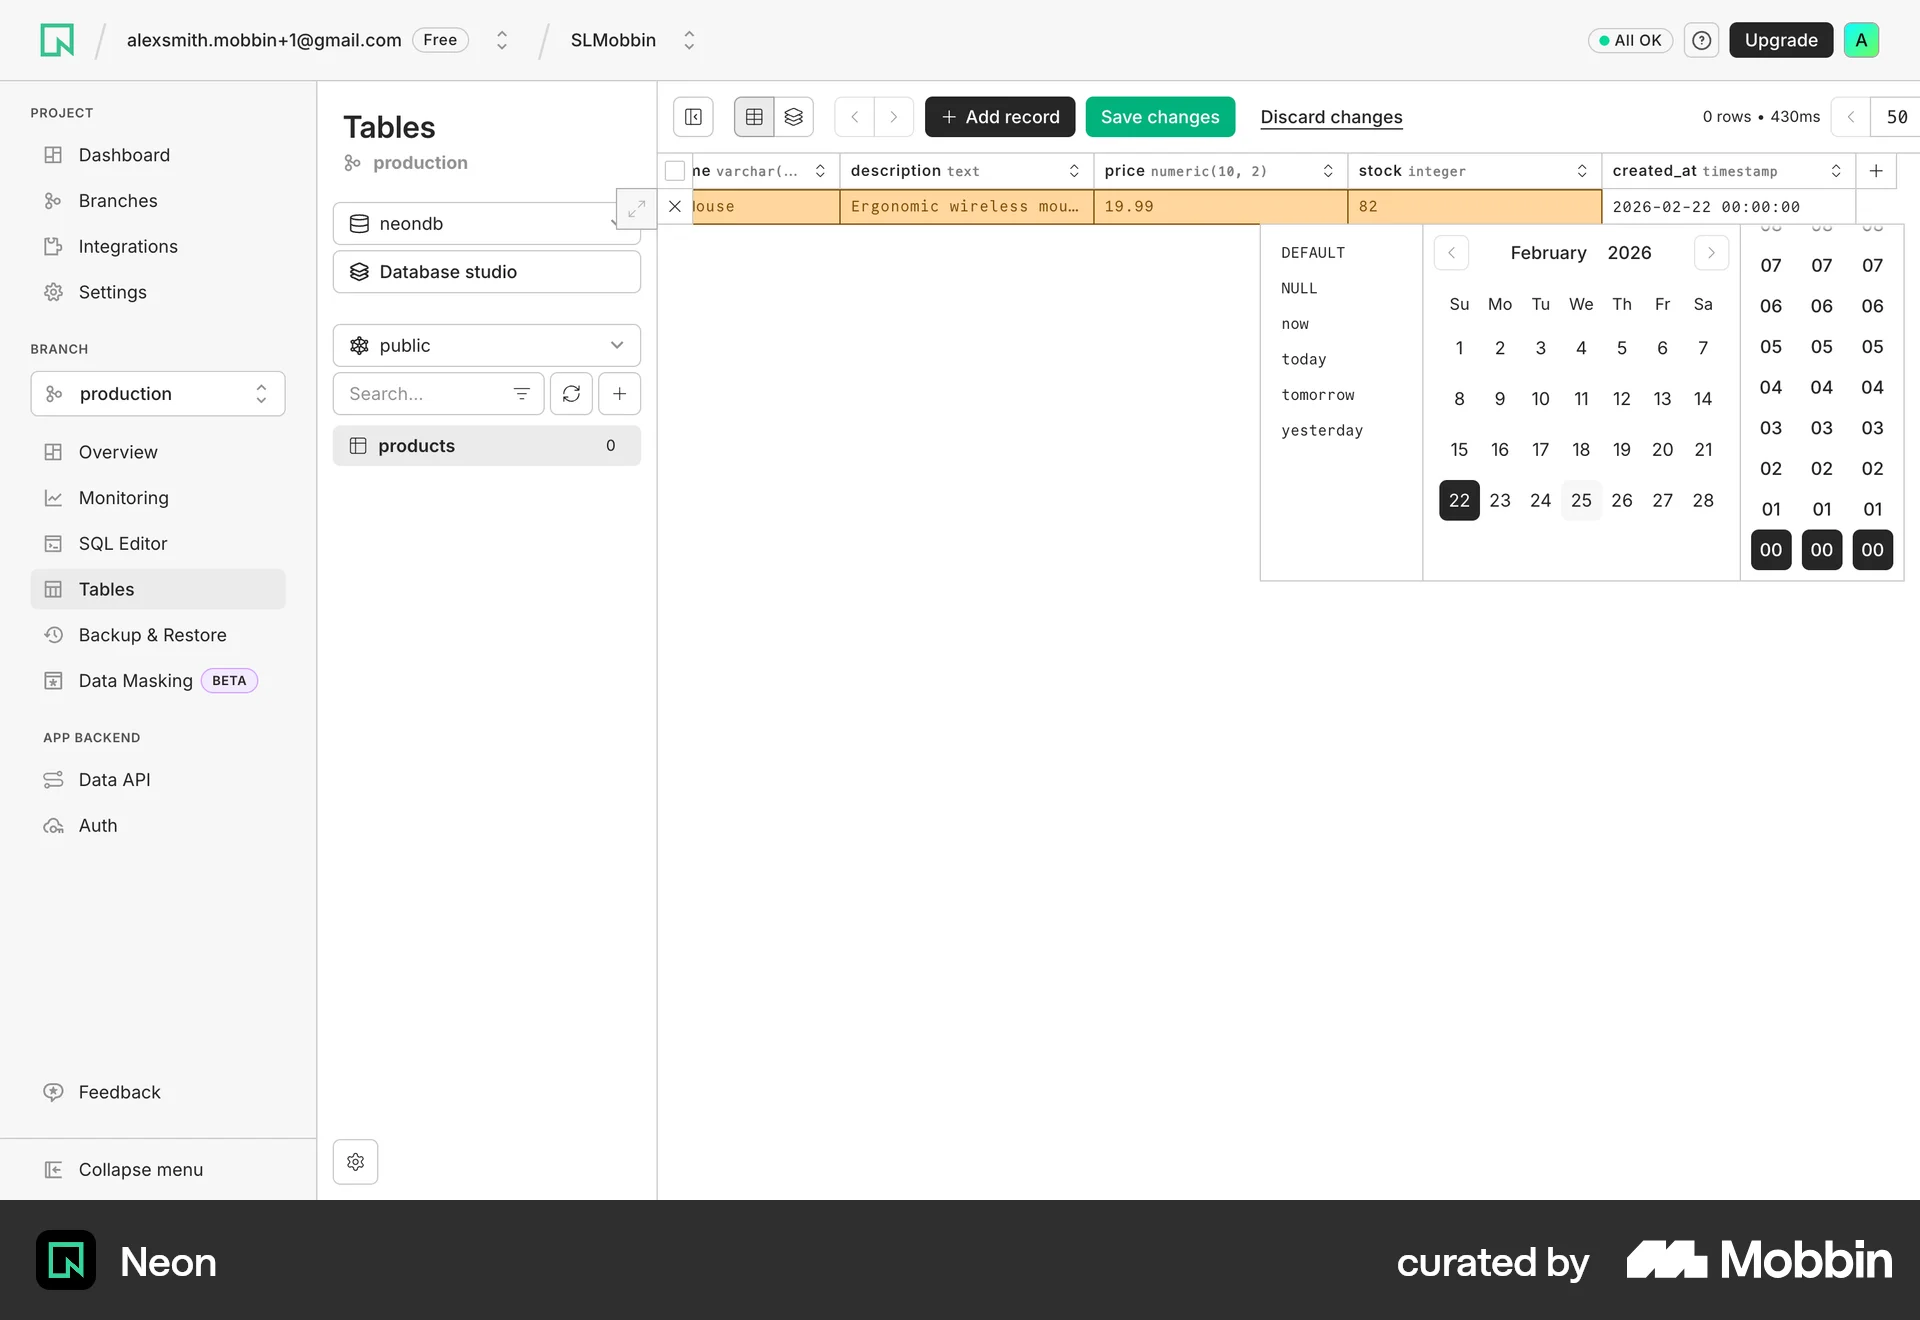Viewport: 1920px width, 1320px height.
Task: Discard the new row with X icon
Action: [675, 206]
